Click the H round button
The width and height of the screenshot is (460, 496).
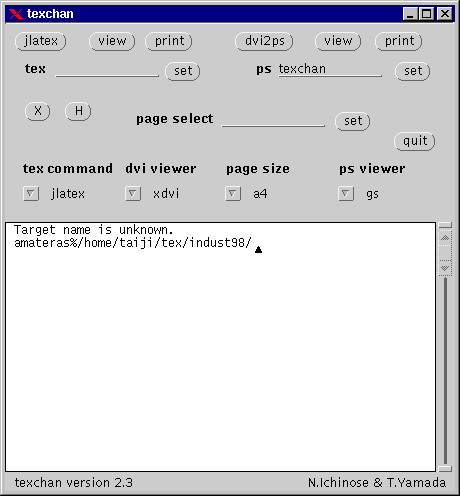click(x=78, y=111)
